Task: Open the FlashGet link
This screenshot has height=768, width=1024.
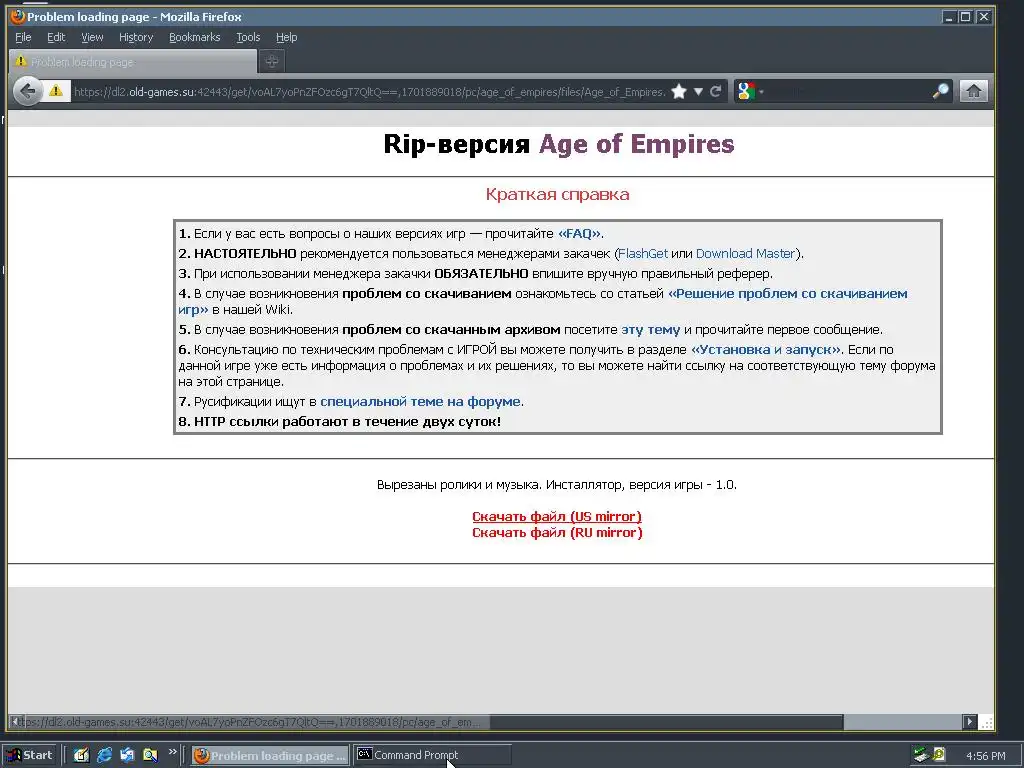Action: coord(643,253)
